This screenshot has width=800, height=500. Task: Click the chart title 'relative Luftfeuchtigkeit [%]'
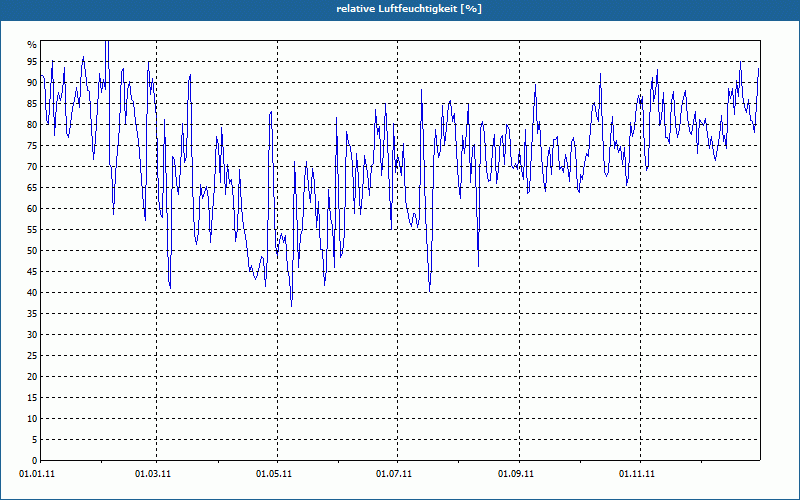tap(409, 9)
